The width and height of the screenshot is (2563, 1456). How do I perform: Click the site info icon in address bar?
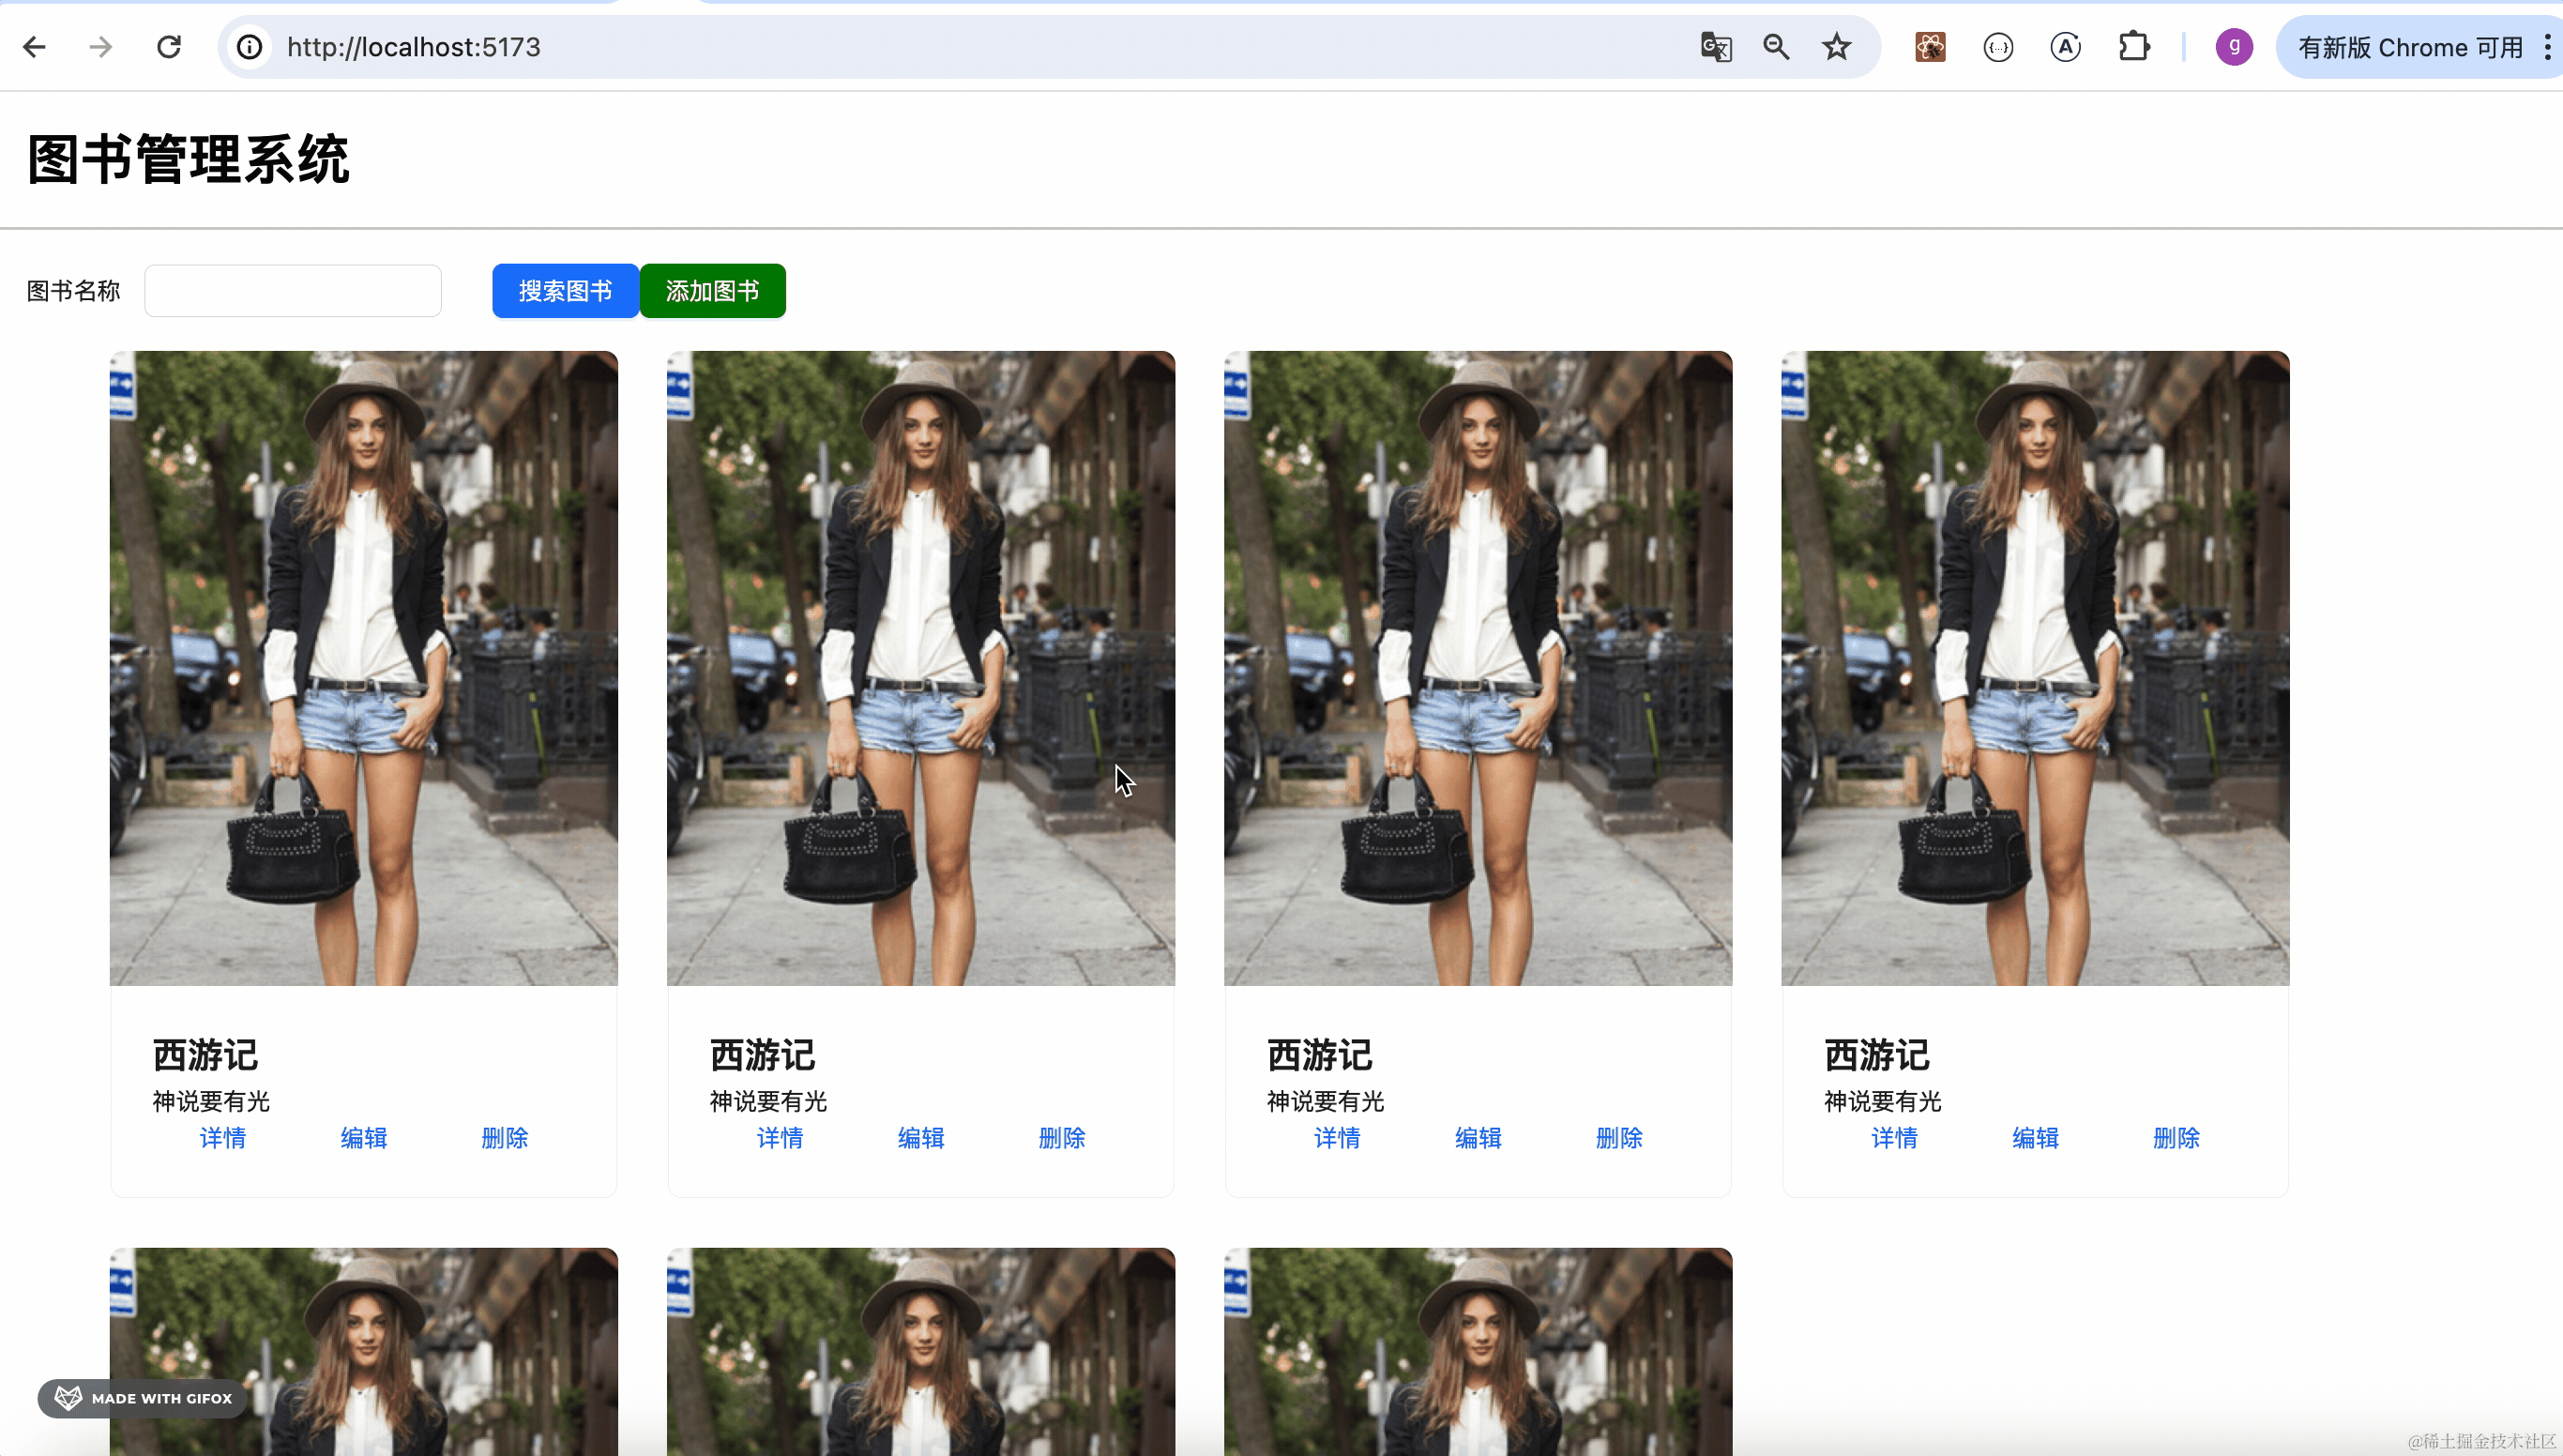point(250,47)
